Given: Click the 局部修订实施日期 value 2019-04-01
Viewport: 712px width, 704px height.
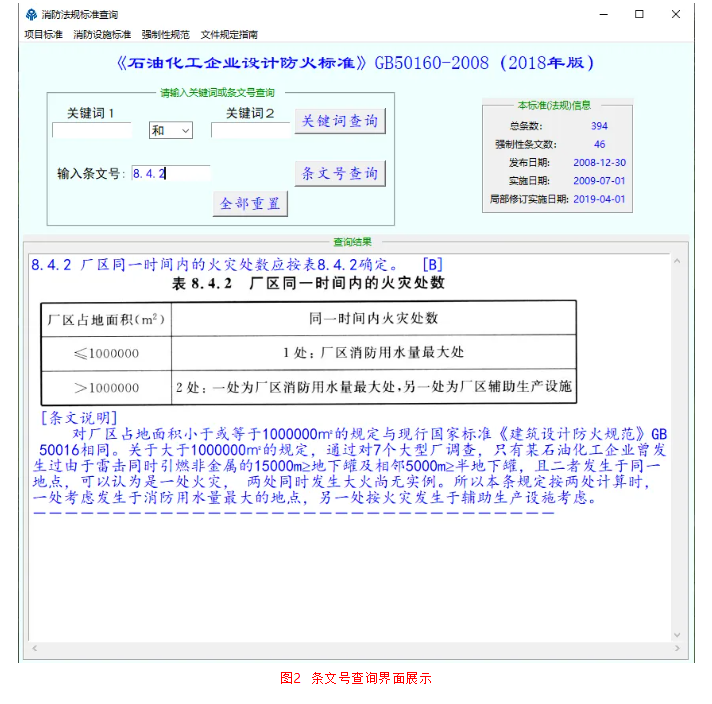Looking at the screenshot, I should [x=599, y=199].
